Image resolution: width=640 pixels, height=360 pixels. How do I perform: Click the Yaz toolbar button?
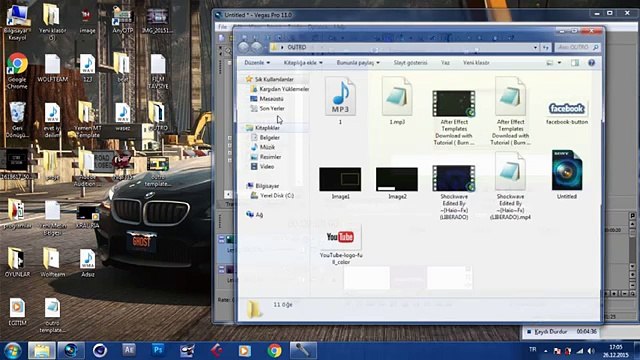tap(445, 63)
